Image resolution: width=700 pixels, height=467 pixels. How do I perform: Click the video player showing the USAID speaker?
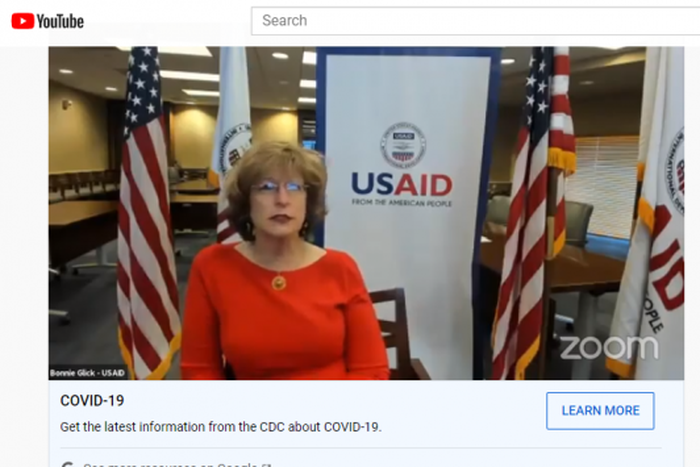(366, 213)
